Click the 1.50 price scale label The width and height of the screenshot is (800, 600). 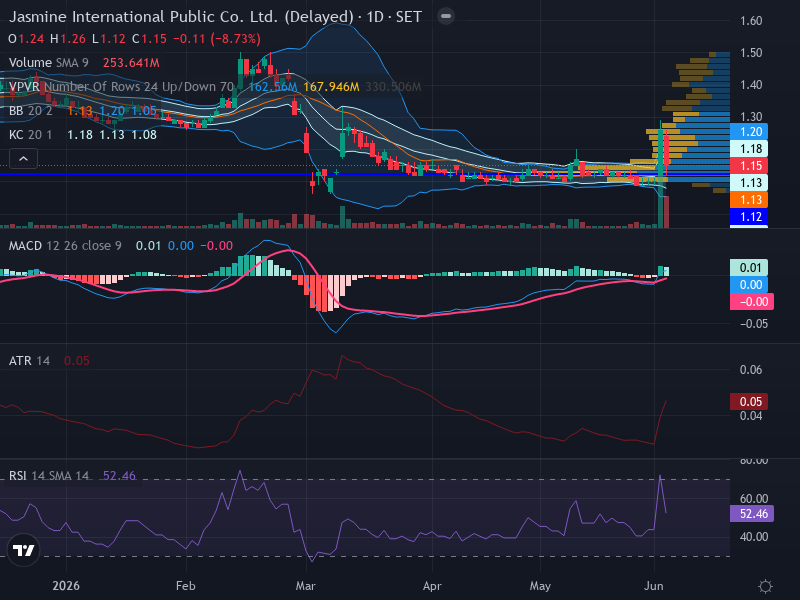pos(751,53)
